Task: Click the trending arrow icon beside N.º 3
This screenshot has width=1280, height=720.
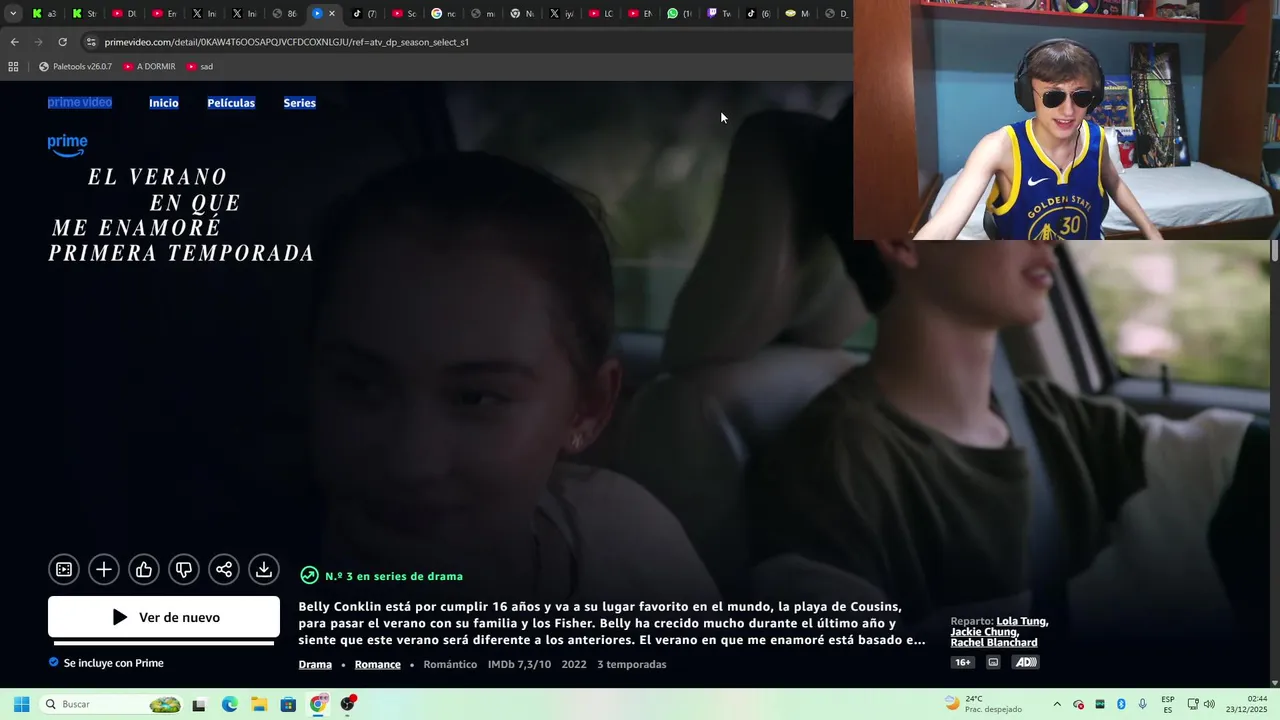Action: click(x=309, y=576)
